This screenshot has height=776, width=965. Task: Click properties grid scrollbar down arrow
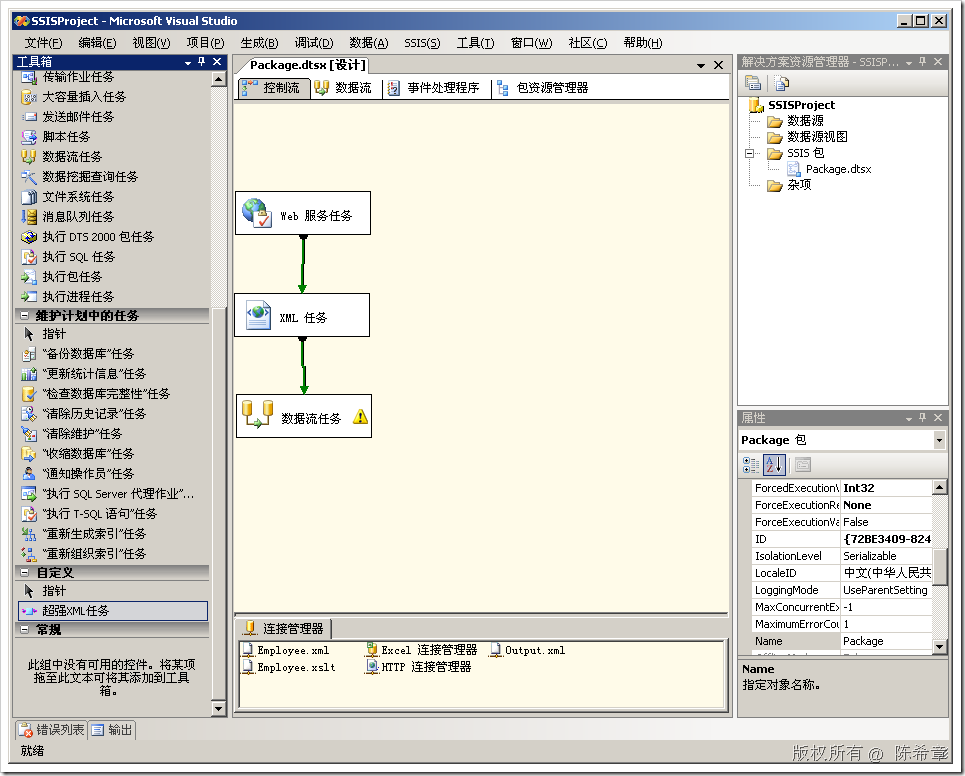(939, 646)
